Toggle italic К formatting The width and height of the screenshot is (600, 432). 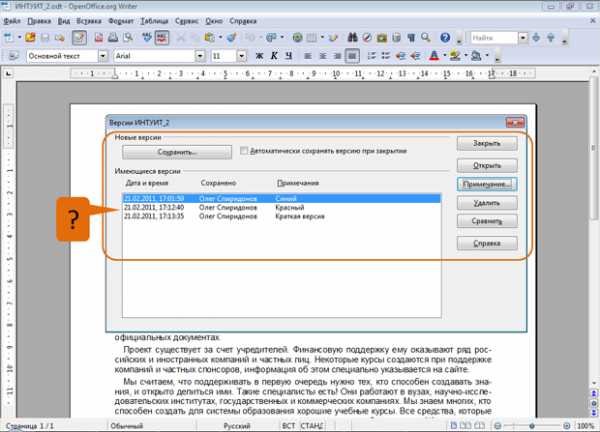[274, 56]
